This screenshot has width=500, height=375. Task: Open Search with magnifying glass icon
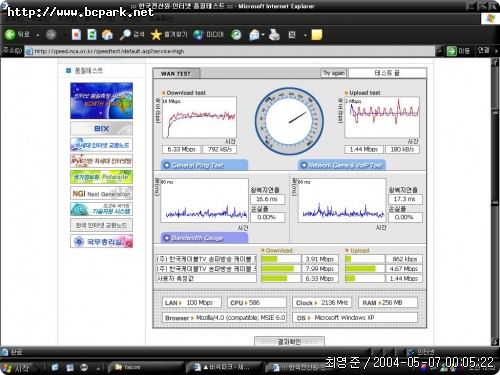(x=132, y=34)
